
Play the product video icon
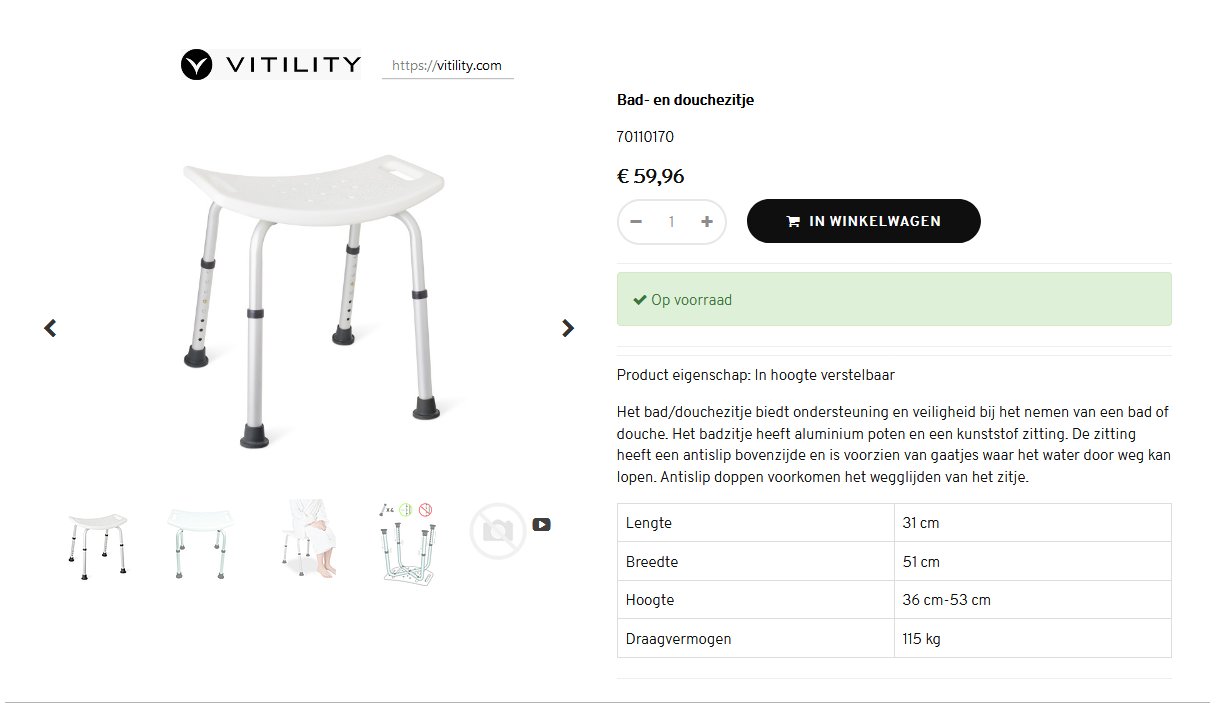(541, 524)
